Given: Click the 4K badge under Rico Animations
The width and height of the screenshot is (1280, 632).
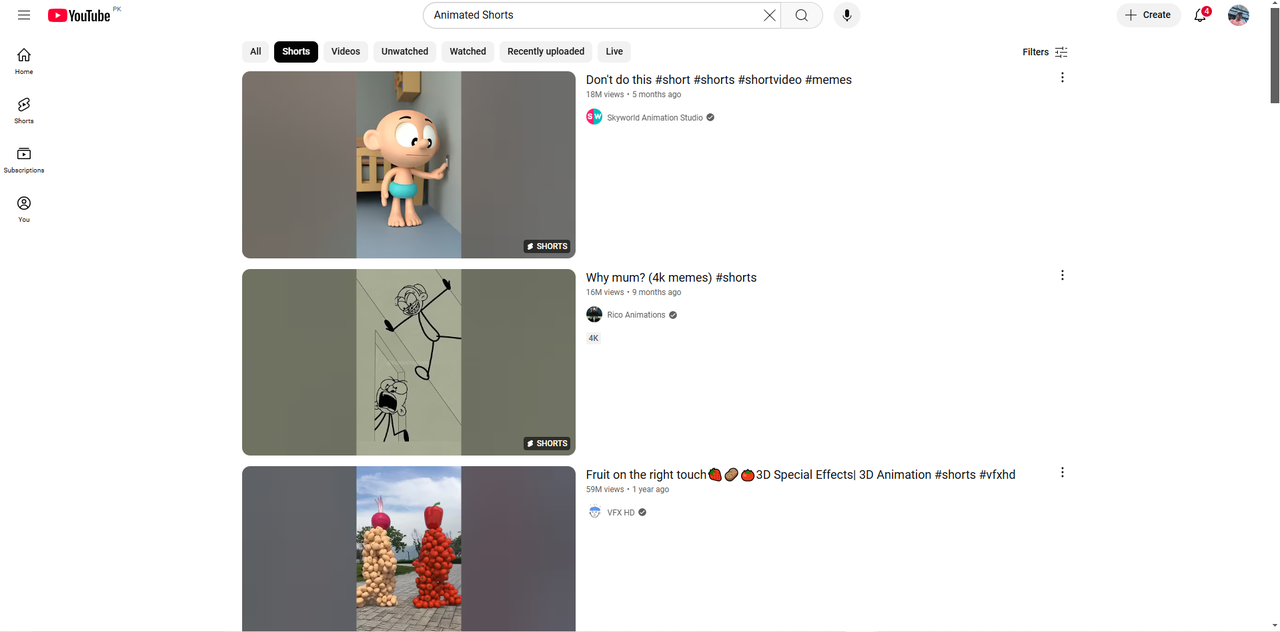Looking at the screenshot, I should pyautogui.click(x=593, y=338).
